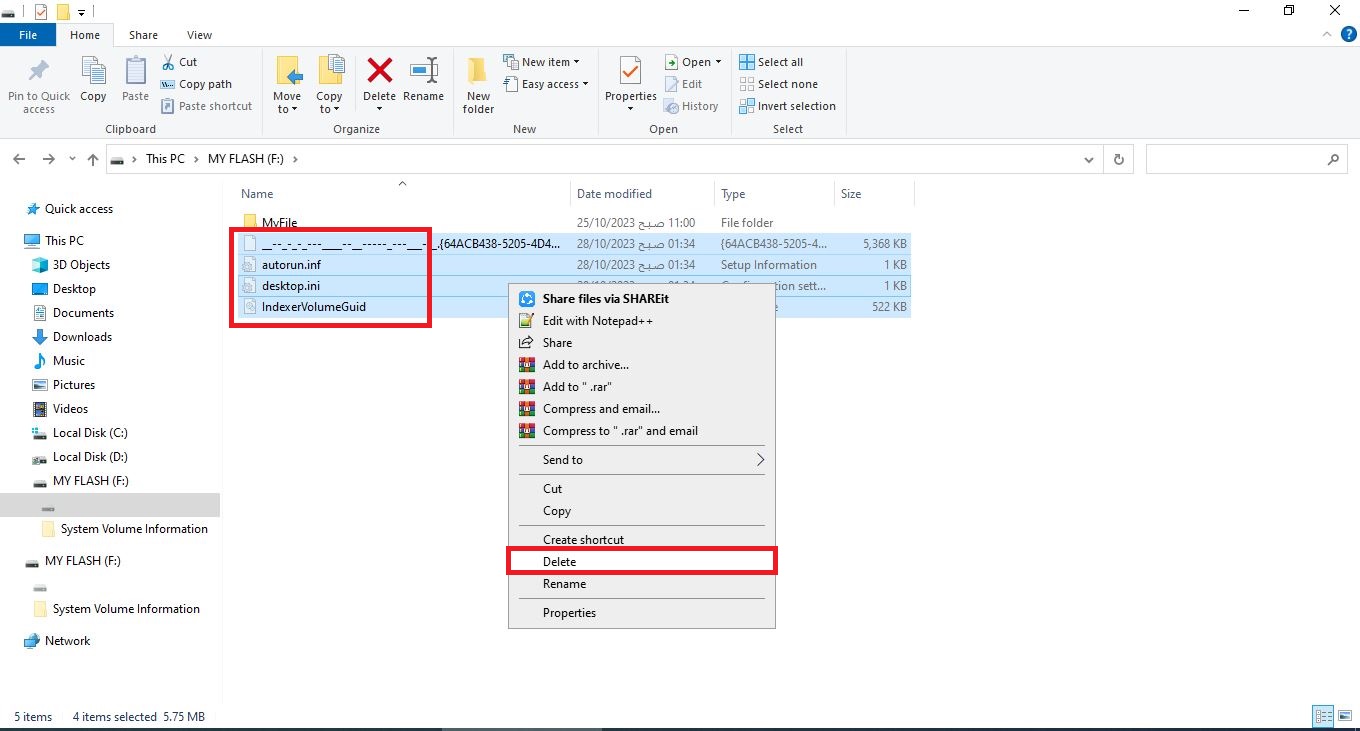Click Select all in ribbon
This screenshot has width=1360, height=731.
(779, 62)
